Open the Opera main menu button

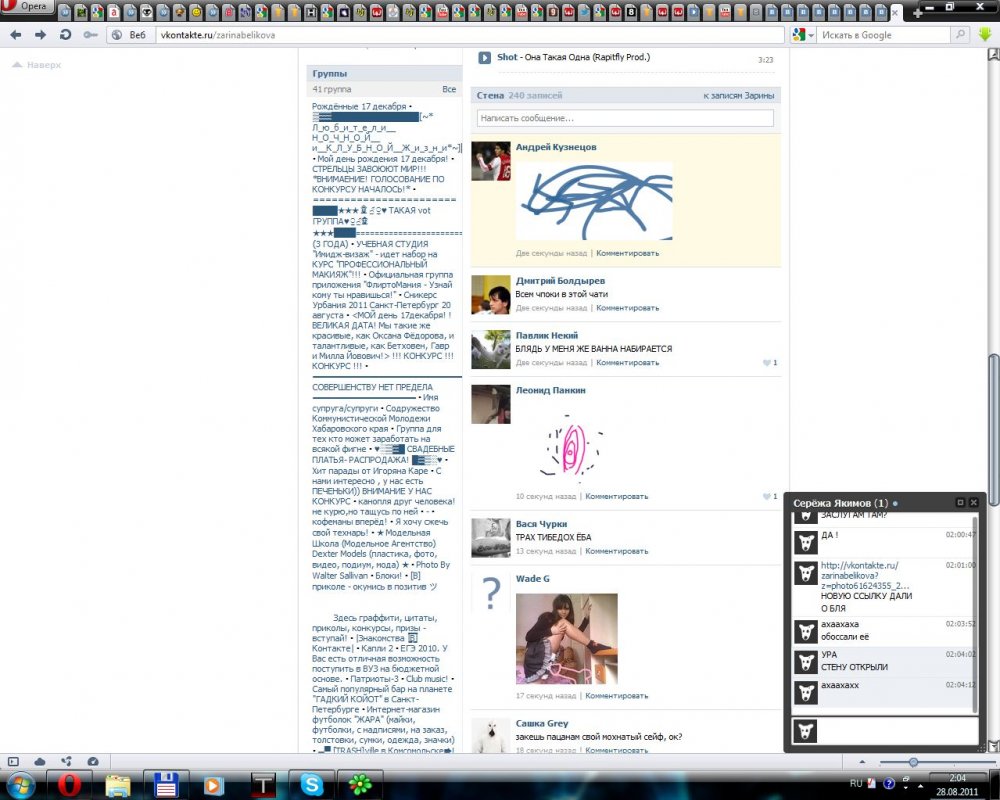26,7
